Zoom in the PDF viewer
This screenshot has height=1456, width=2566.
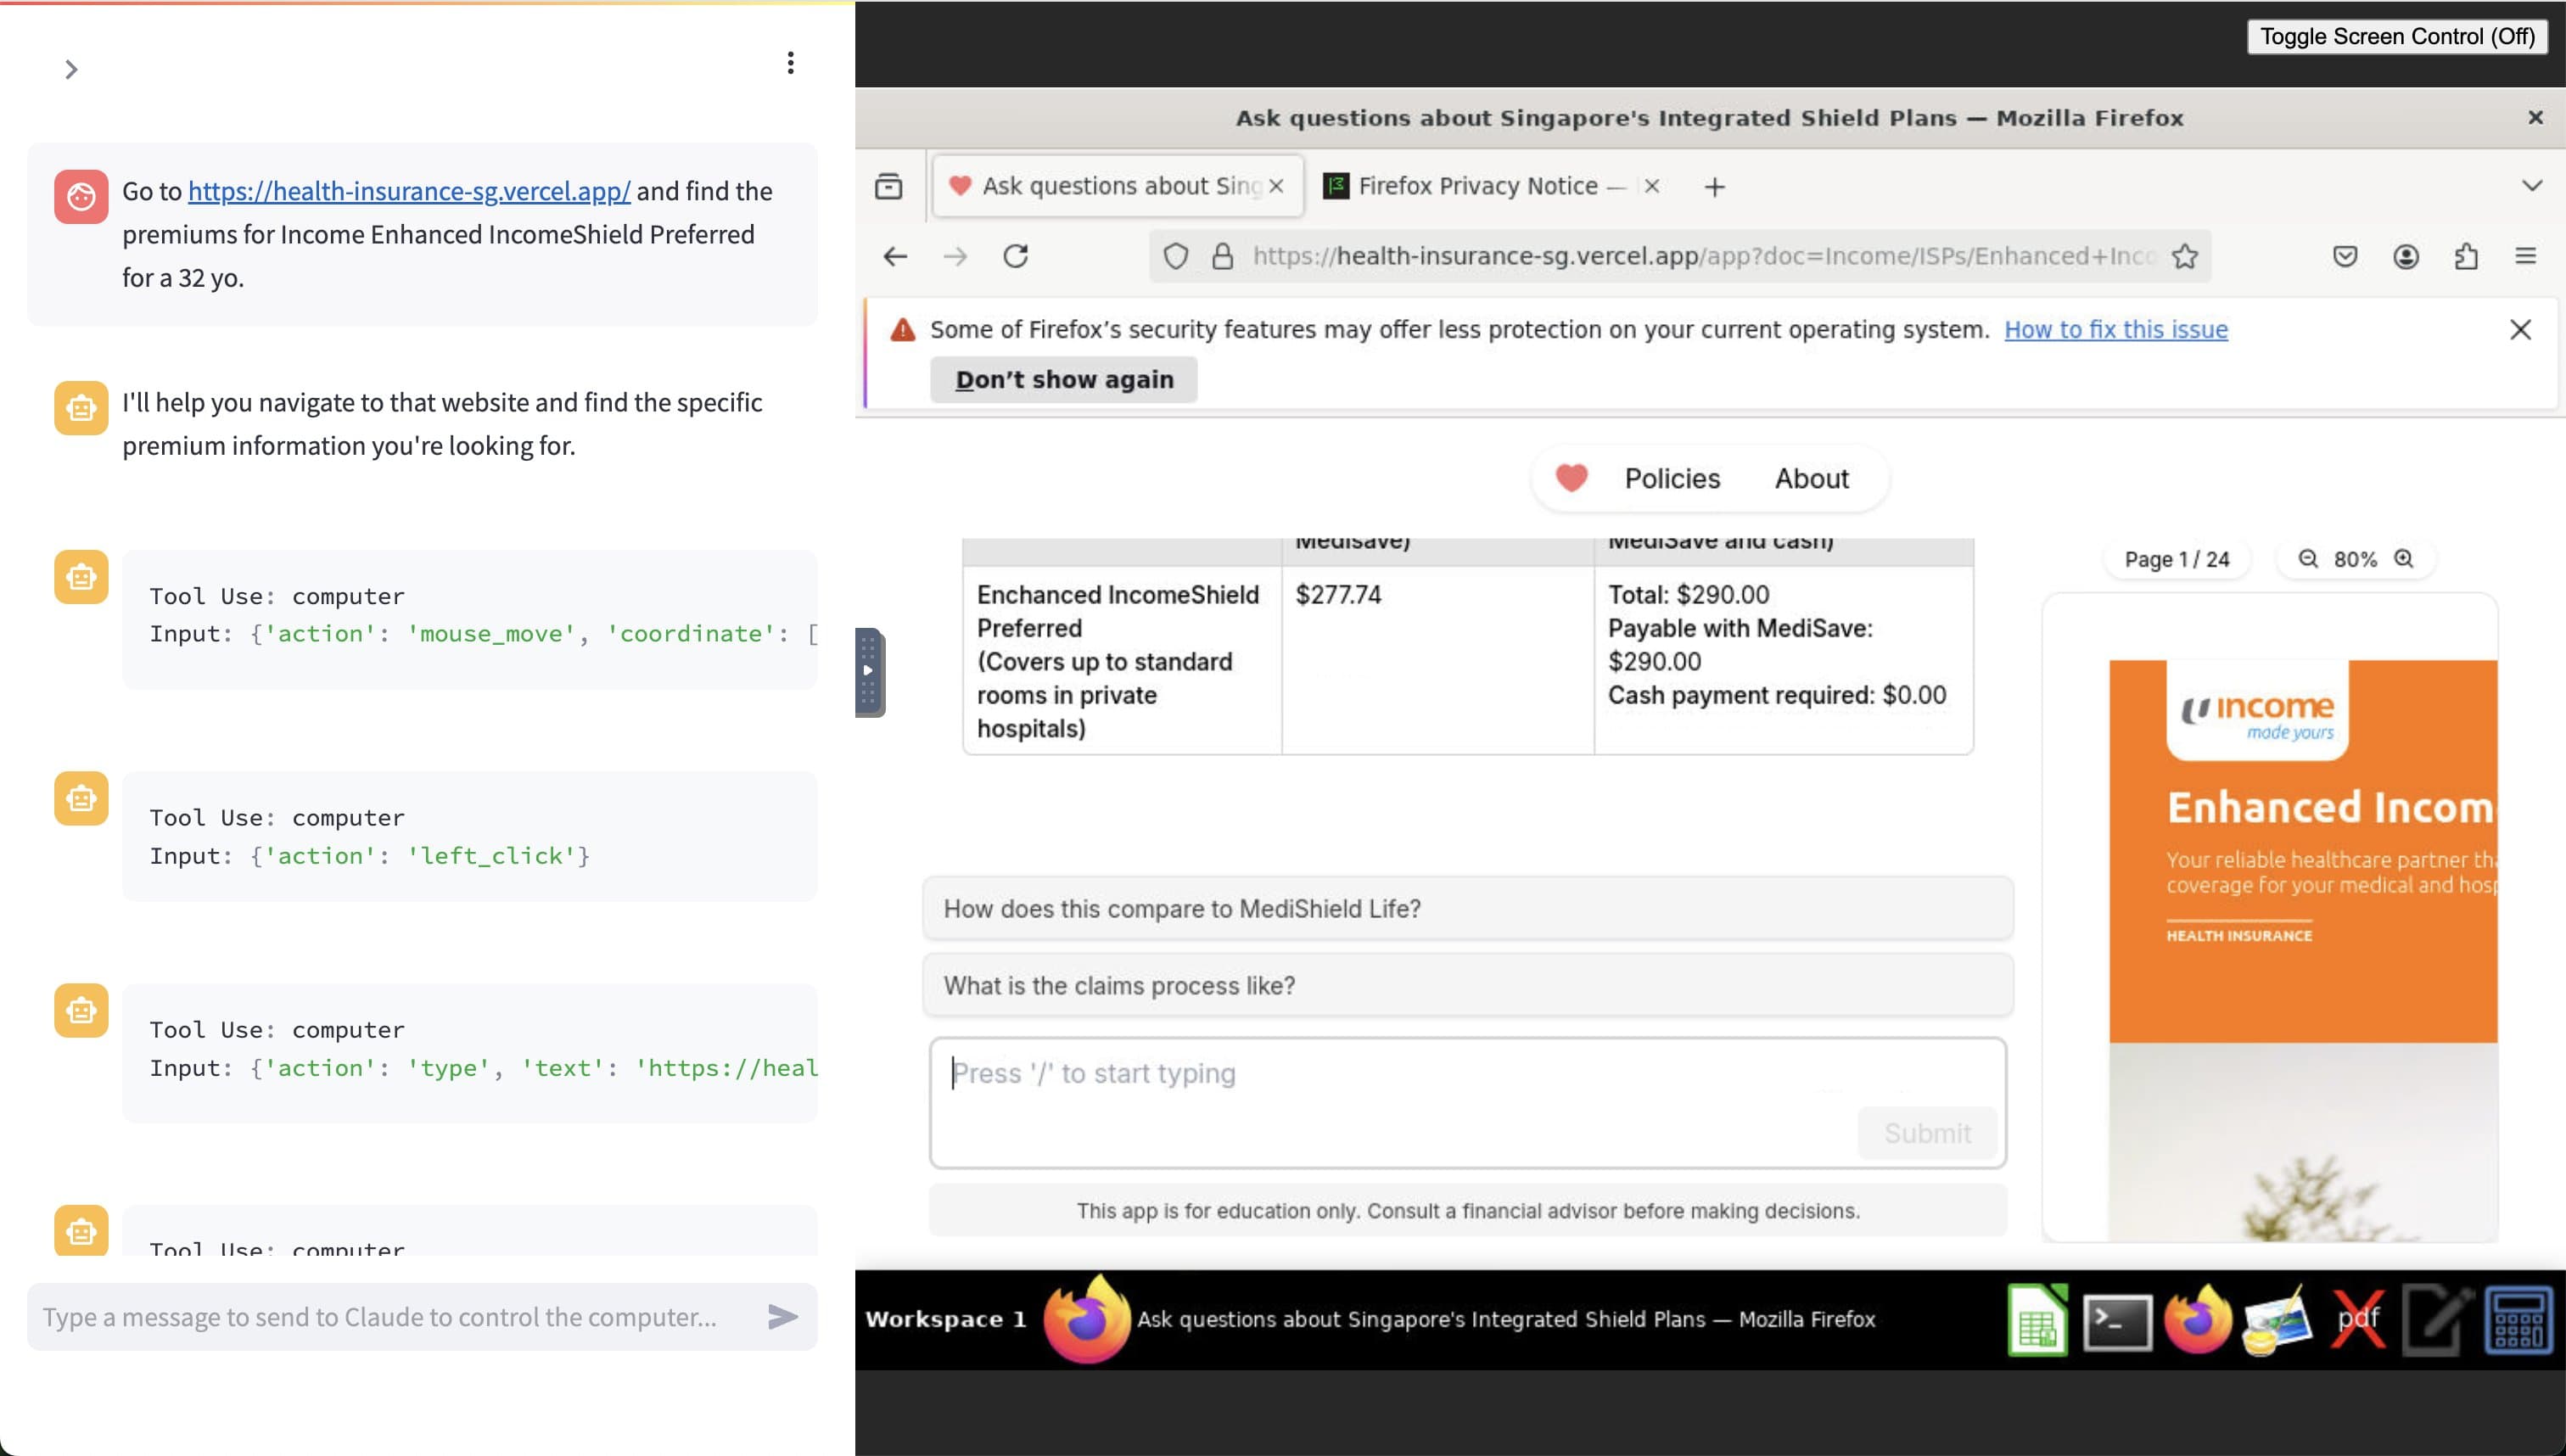coord(2404,559)
